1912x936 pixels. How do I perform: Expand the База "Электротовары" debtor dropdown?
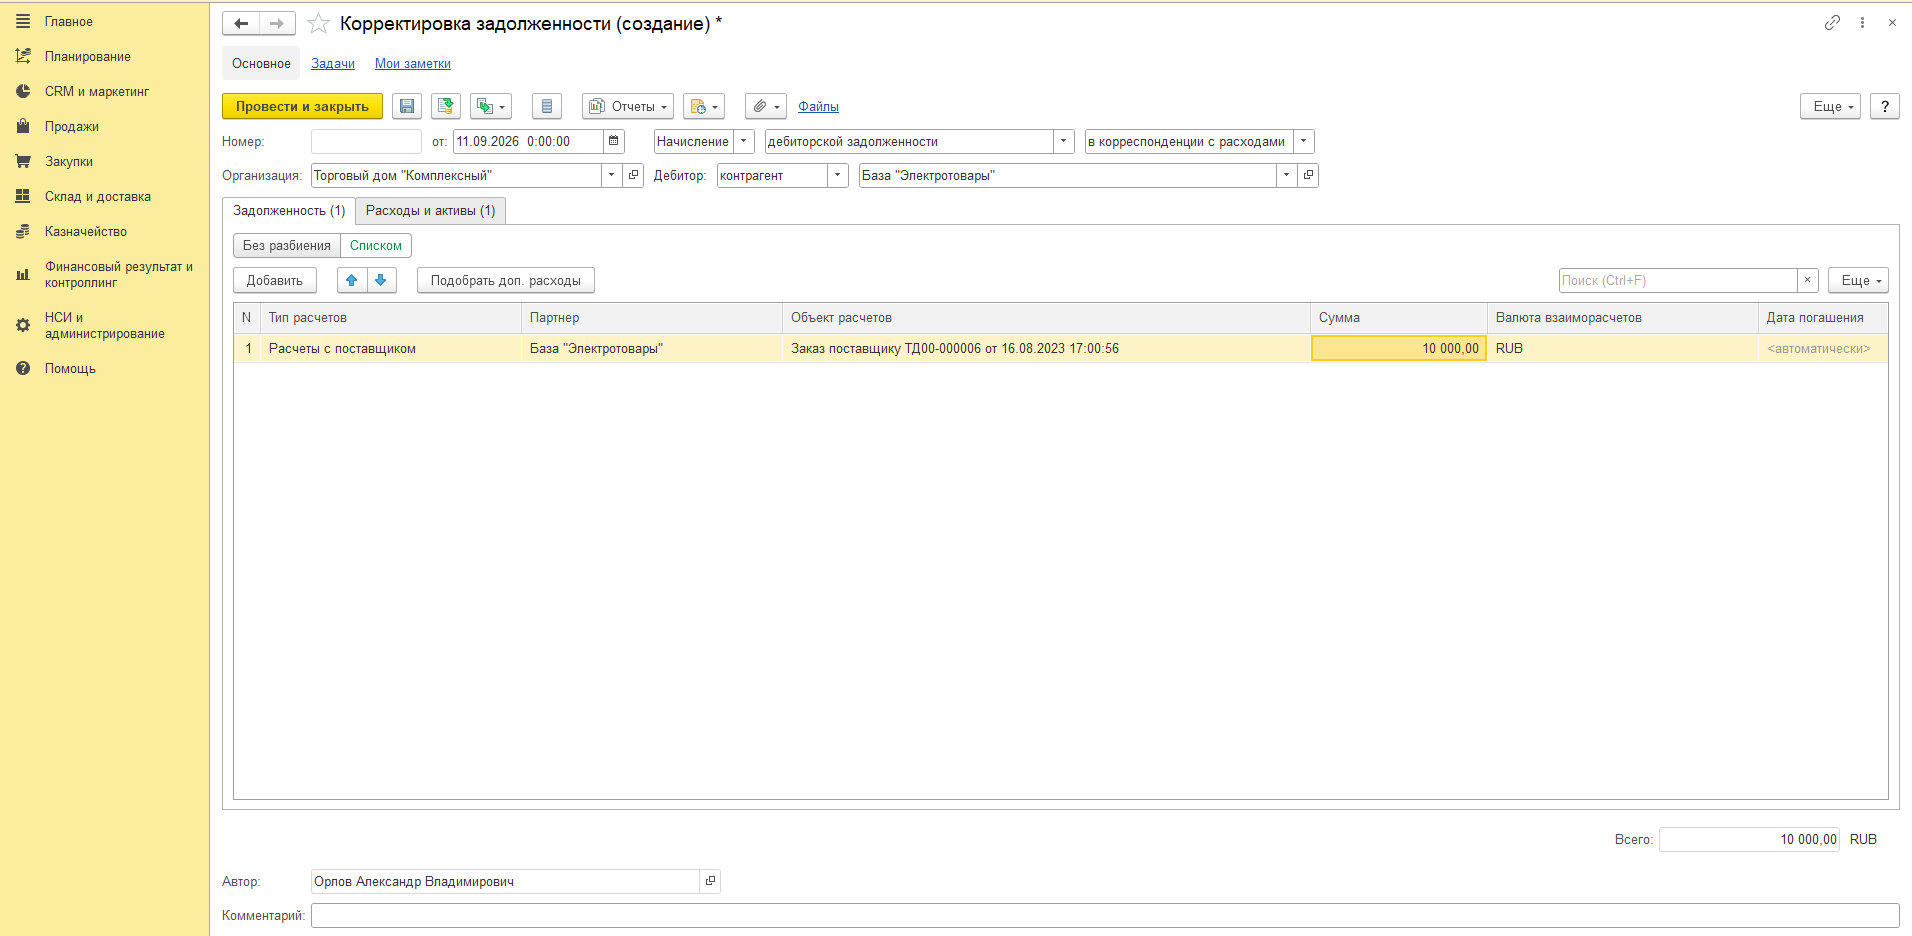click(1287, 175)
